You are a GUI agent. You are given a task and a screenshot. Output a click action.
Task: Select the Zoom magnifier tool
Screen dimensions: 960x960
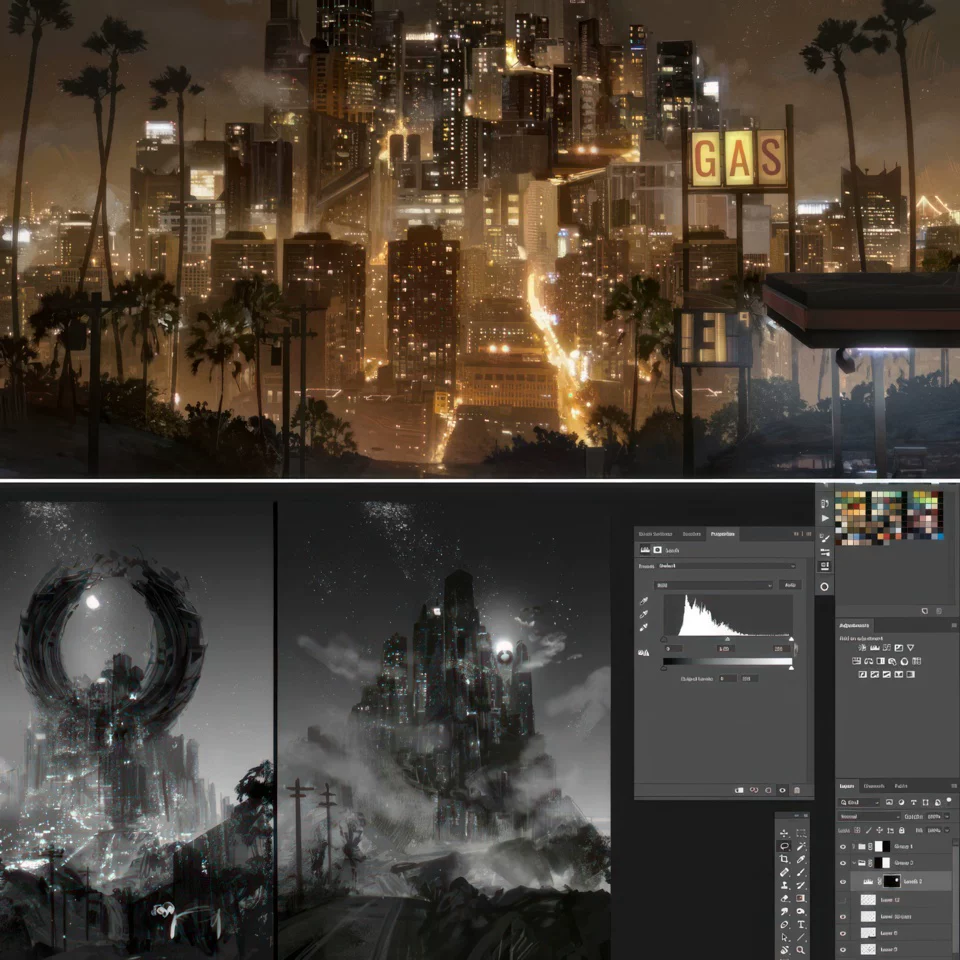tap(800, 950)
